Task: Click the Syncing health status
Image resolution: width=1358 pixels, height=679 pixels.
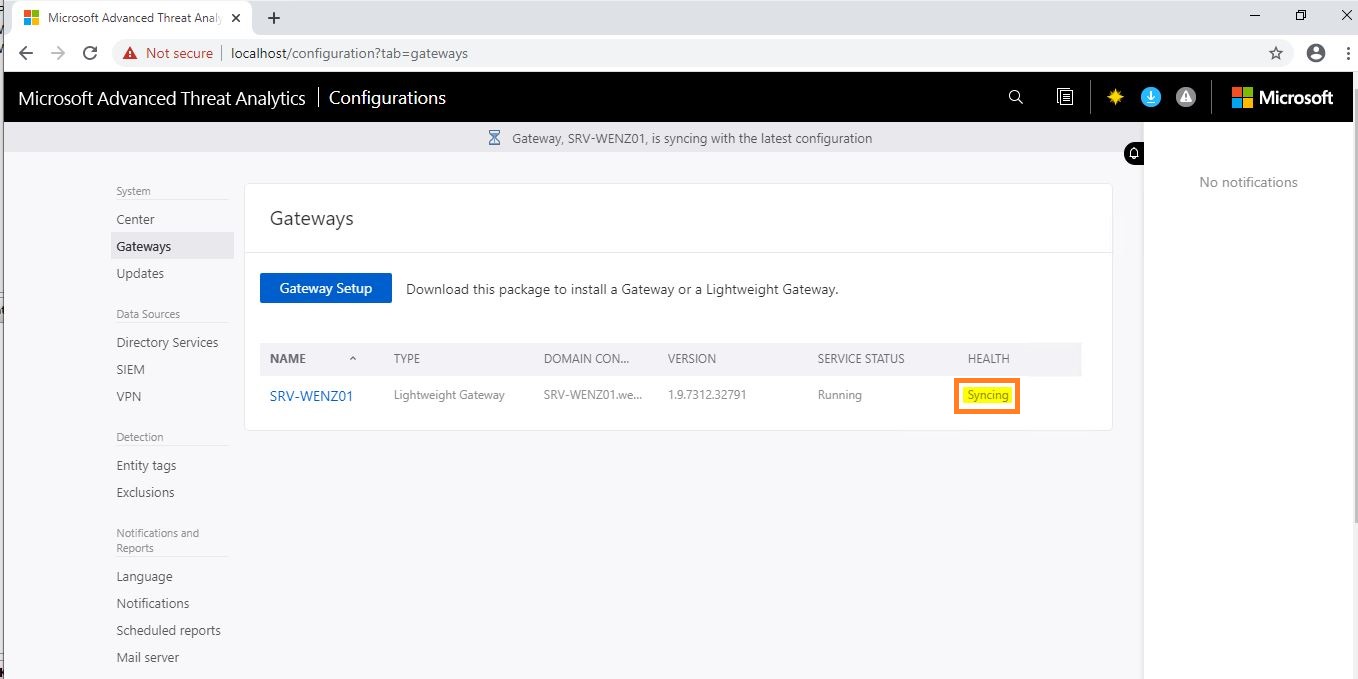Action: 988,395
